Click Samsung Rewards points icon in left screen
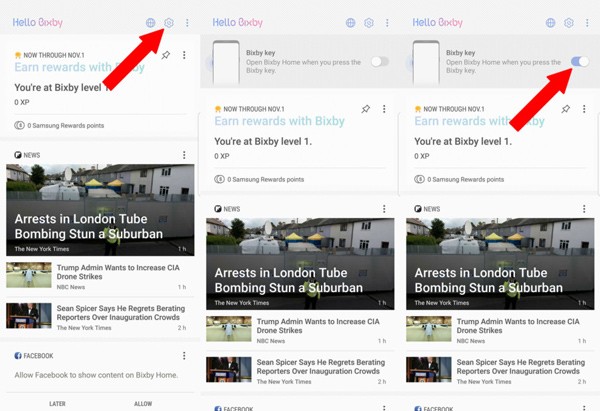Viewport: 600px width, 411px height. point(19,125)
